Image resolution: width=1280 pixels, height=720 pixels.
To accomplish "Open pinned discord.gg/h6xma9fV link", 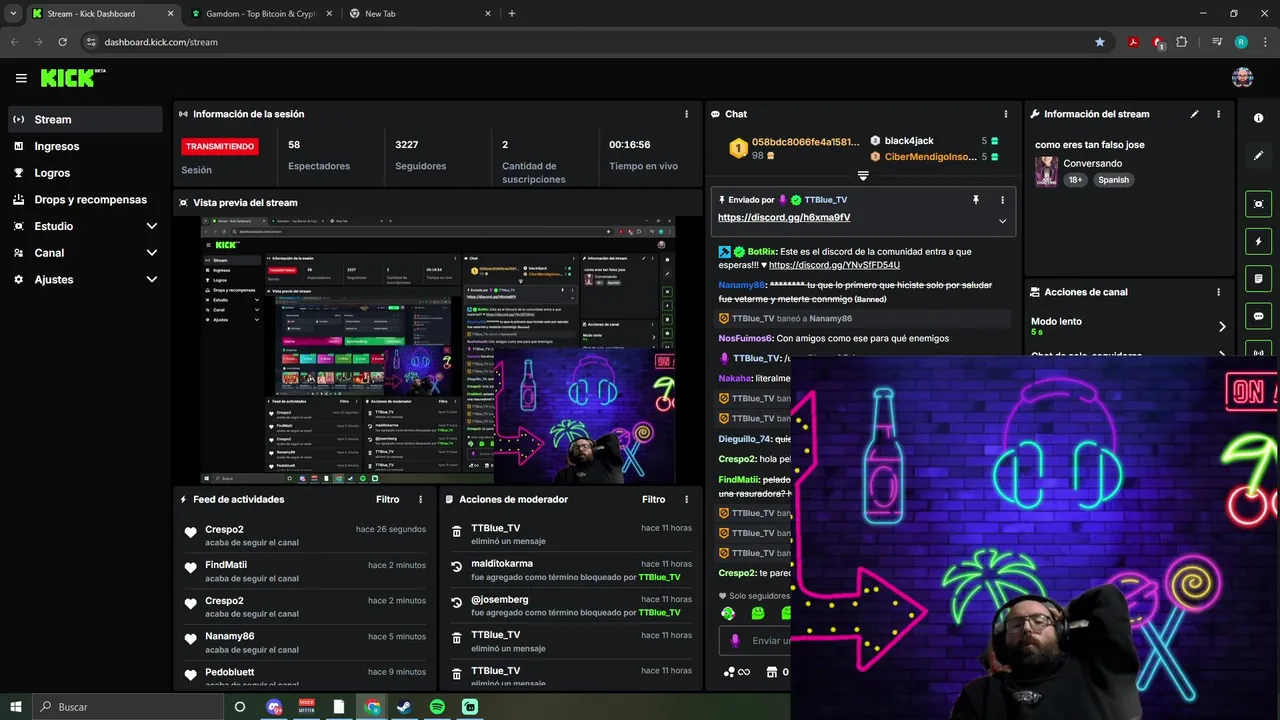I will coord(784,217).
